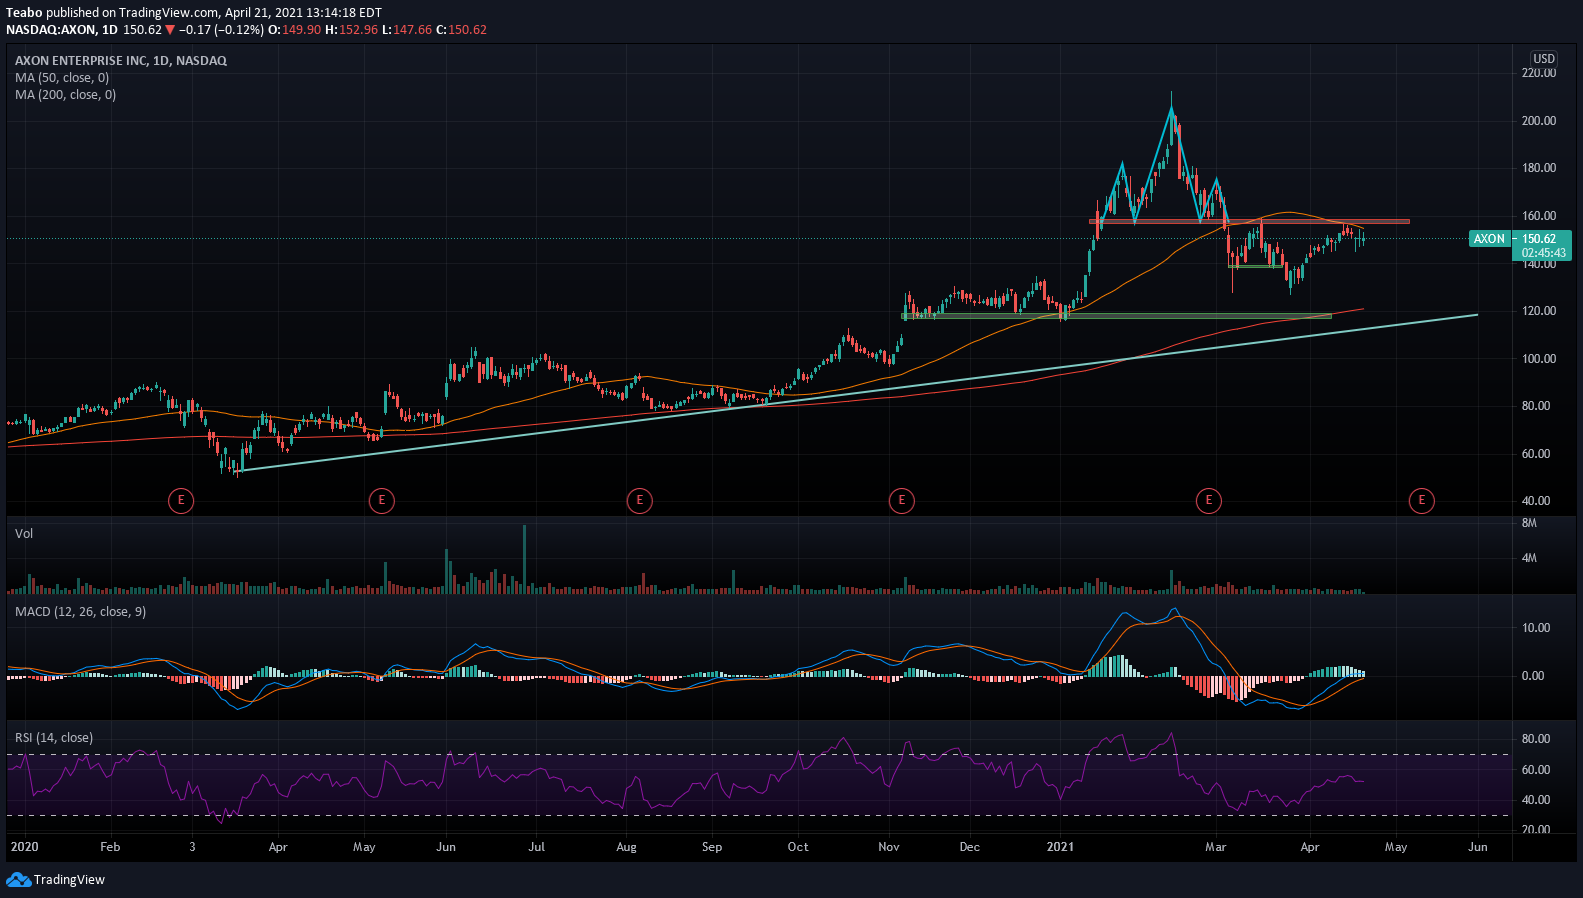Click the NASDAQ:AXON ticker in header
Viewport: 1583px width, 898px height.
coord(51,30)
